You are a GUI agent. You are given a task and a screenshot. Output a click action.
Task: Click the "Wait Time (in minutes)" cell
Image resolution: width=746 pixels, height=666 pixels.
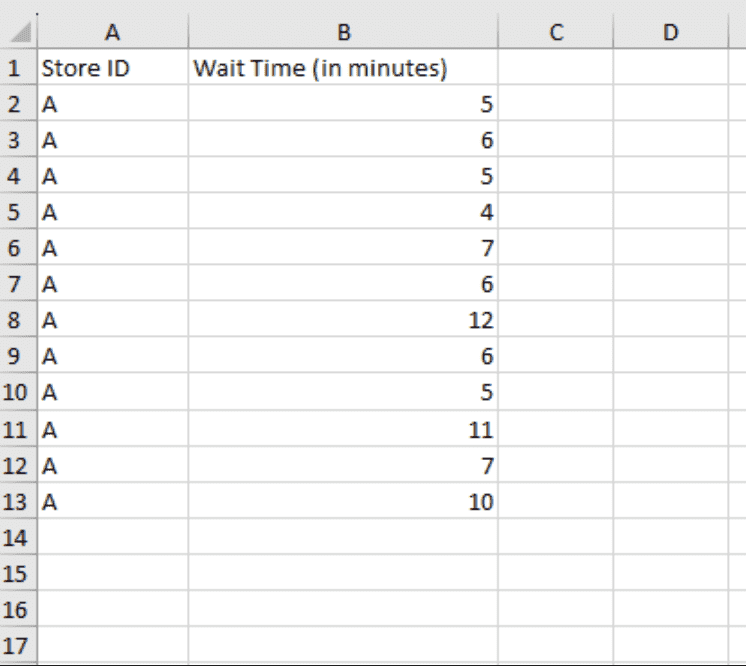coord(343,69)
